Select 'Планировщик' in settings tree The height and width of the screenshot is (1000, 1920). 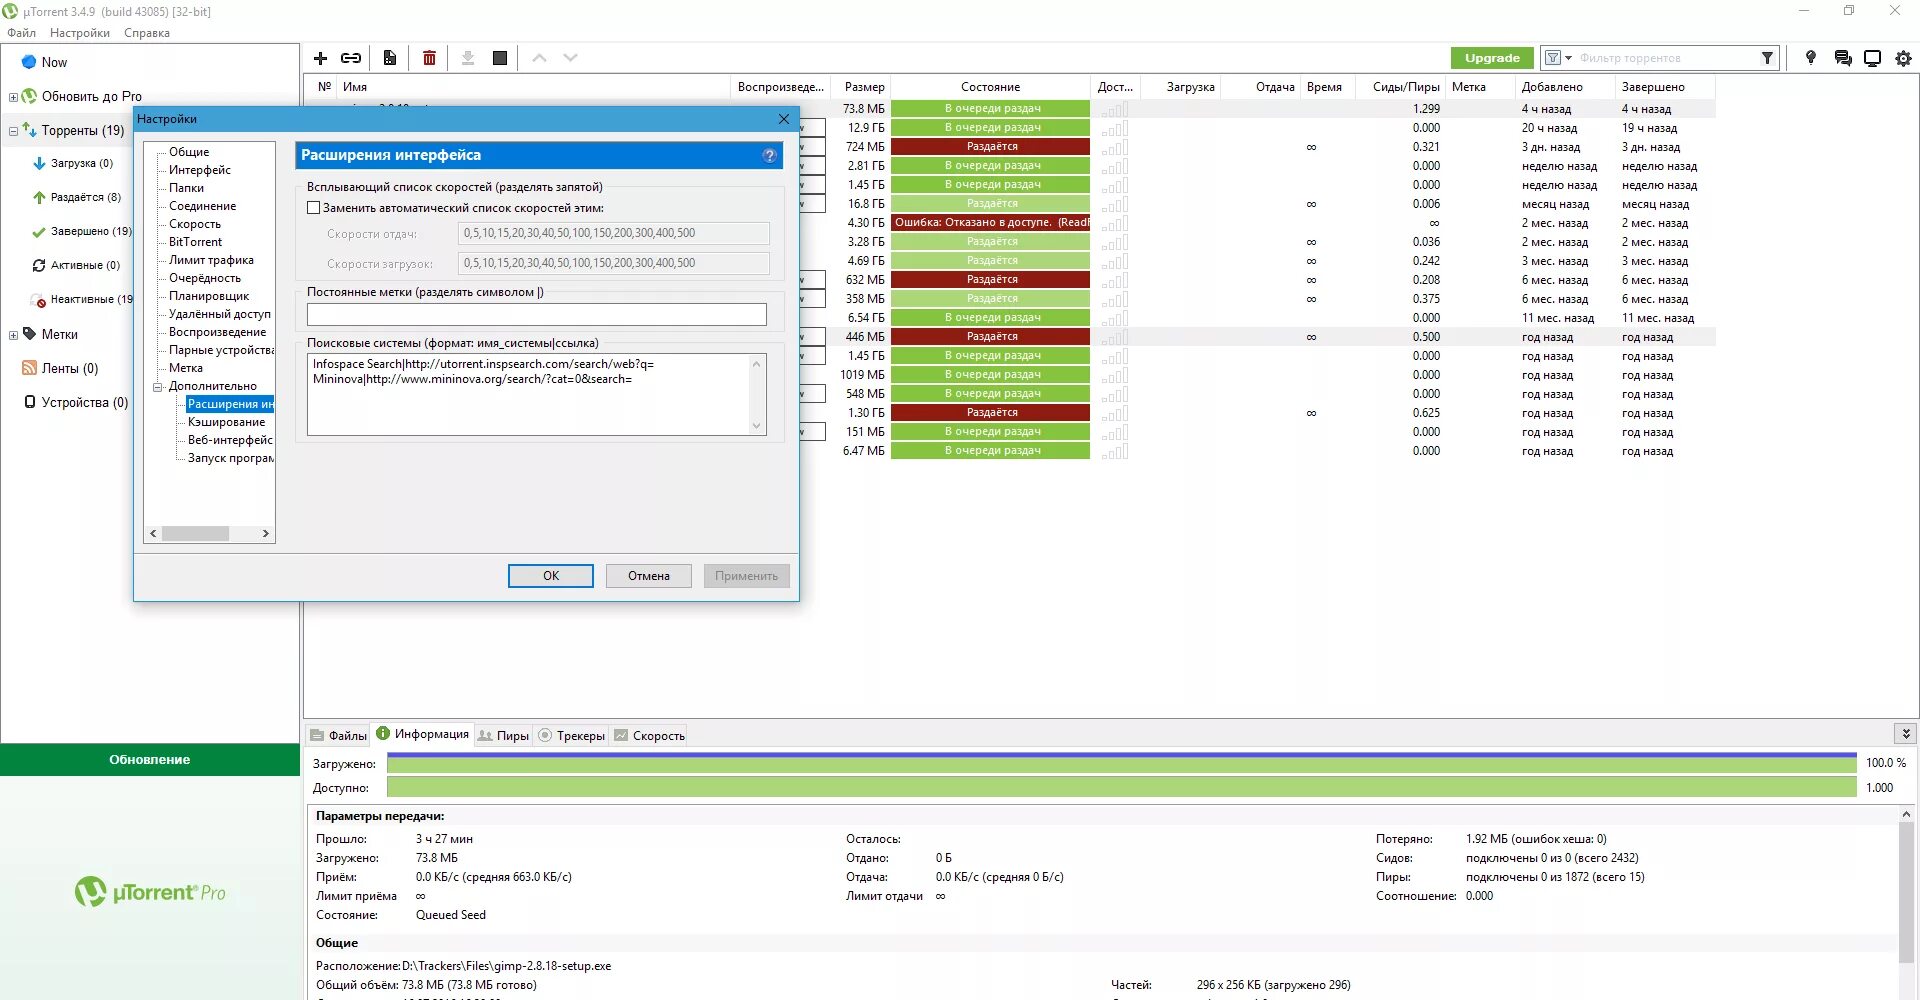pyautogui.click(x=209, y=296)
